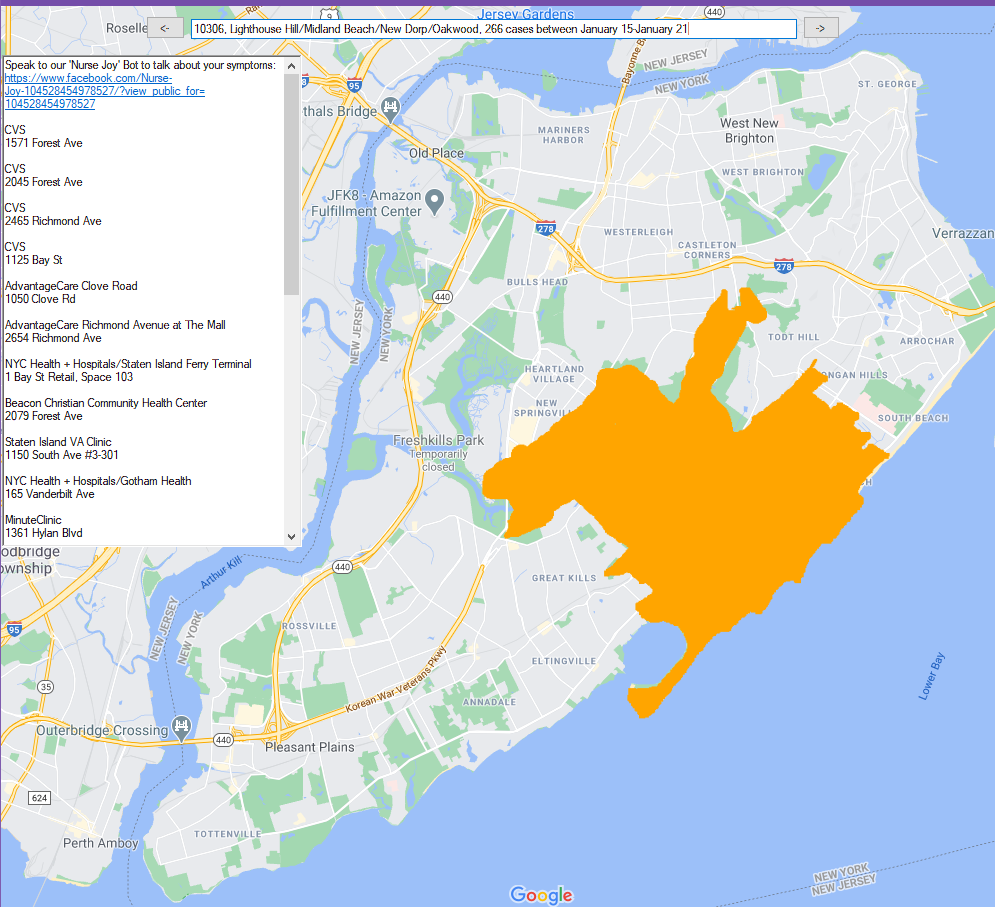Click the 'ELTINGVILLE' neighborhood label
The width and height of the screenshot is (995, 907).
[x=563, y=661]
